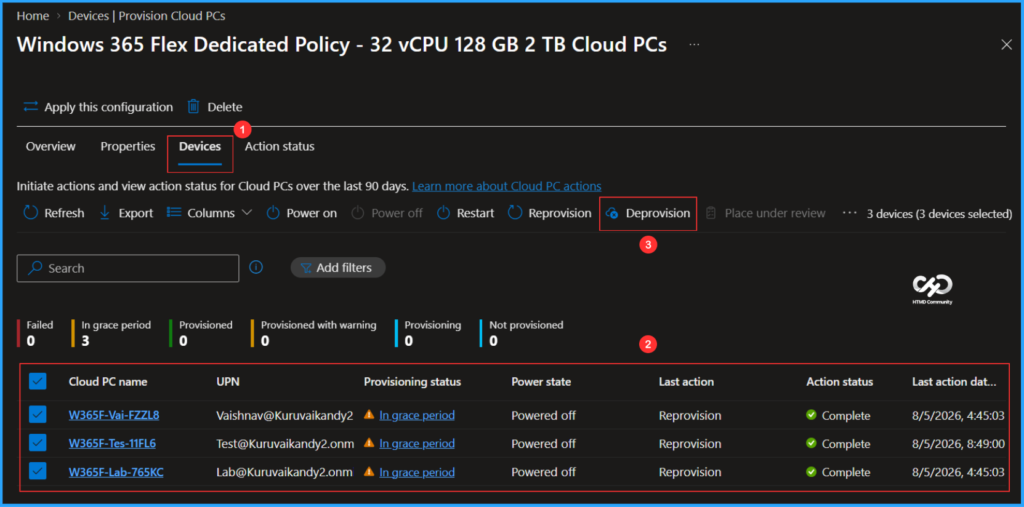Sort by UPN column header
The height and width of the screenshot is (507, 1024).
pos(228,382)
